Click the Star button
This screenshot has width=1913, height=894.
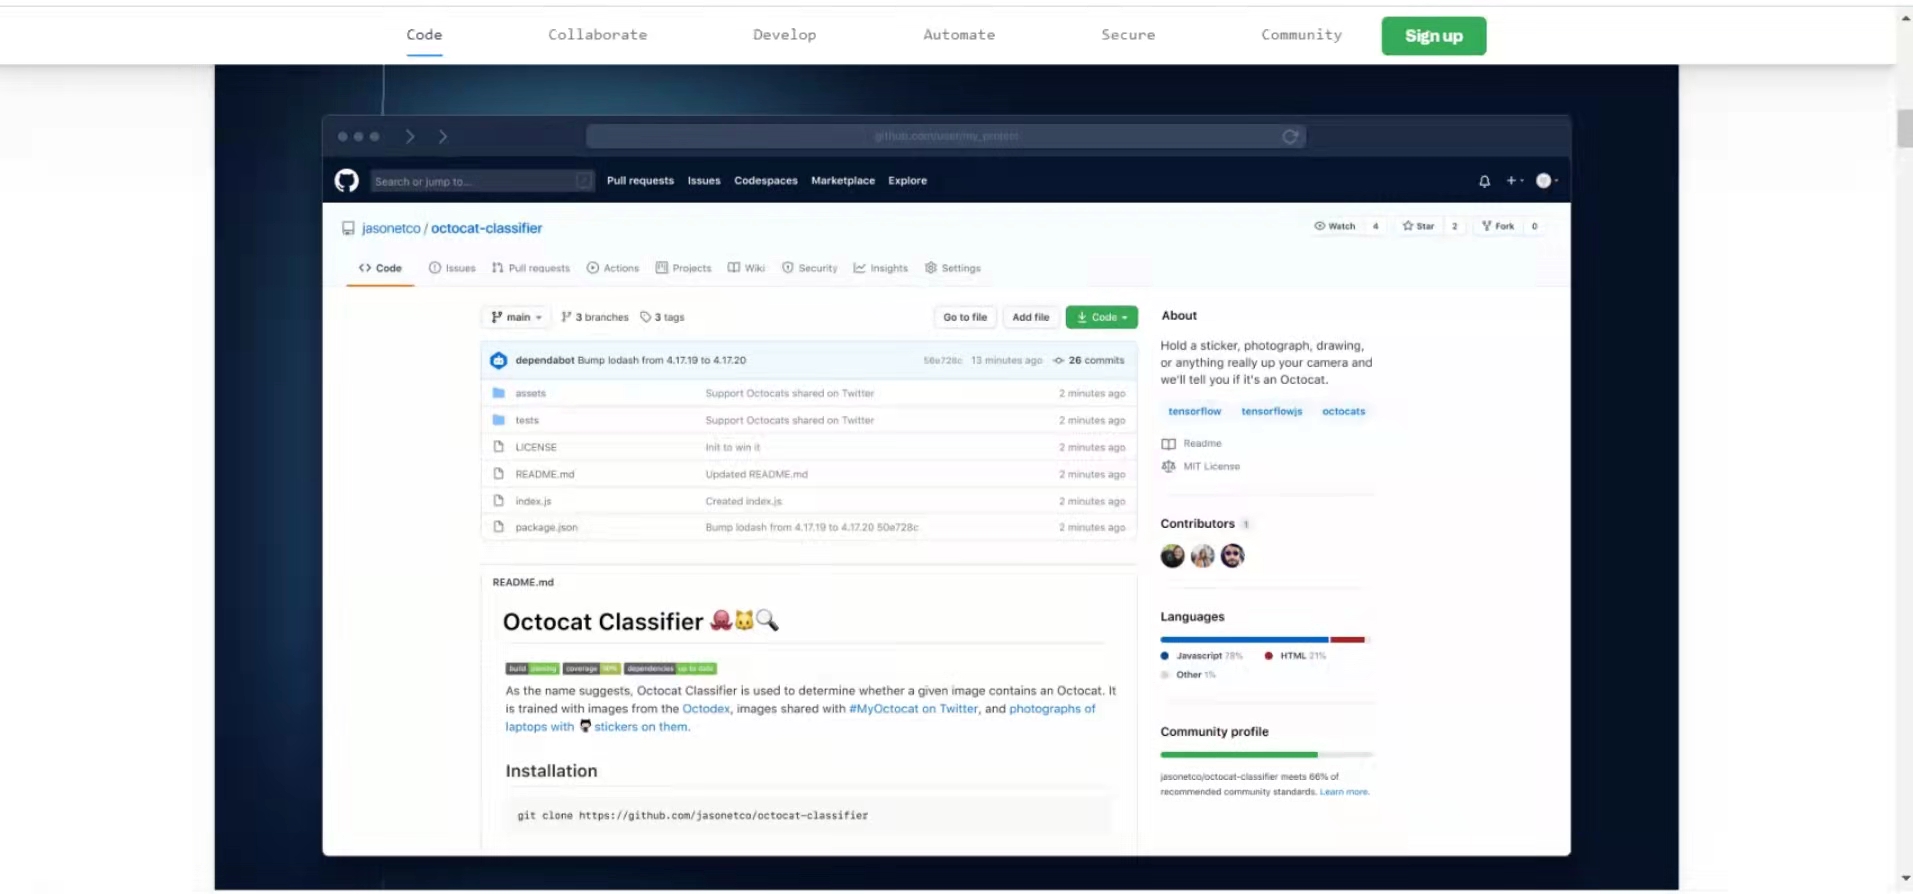[1418, 226]
